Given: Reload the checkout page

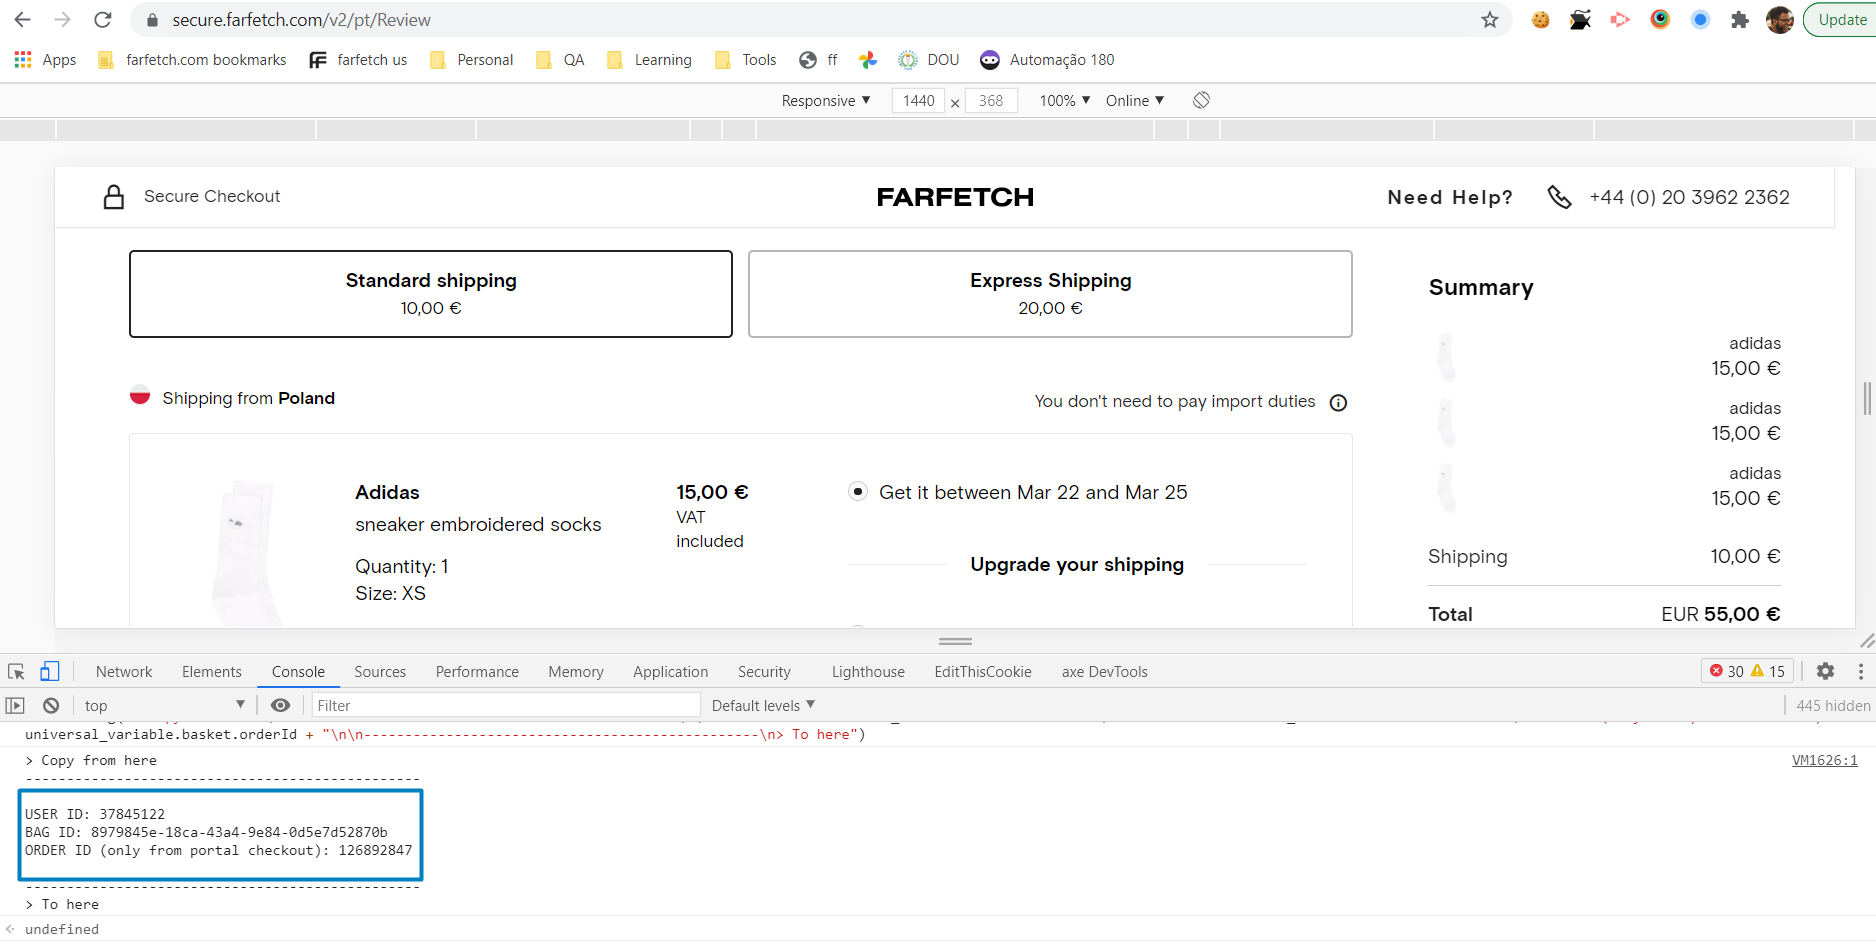Looking at the screenshot, I should point(102,20).
